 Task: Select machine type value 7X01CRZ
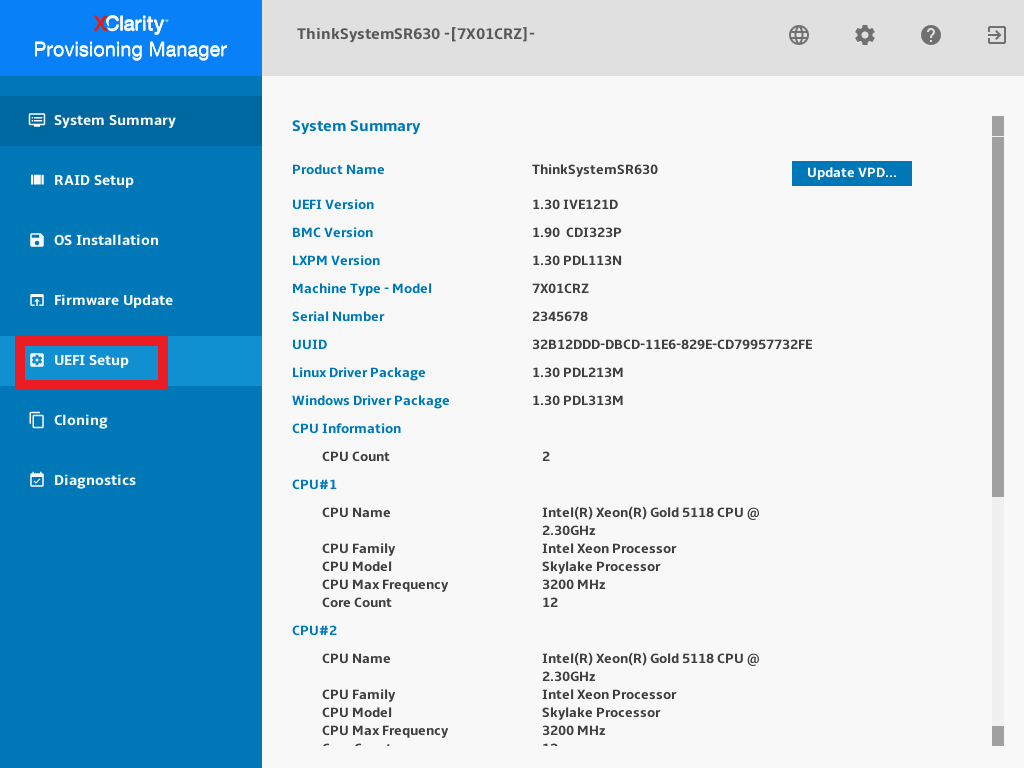click(560, 289)
